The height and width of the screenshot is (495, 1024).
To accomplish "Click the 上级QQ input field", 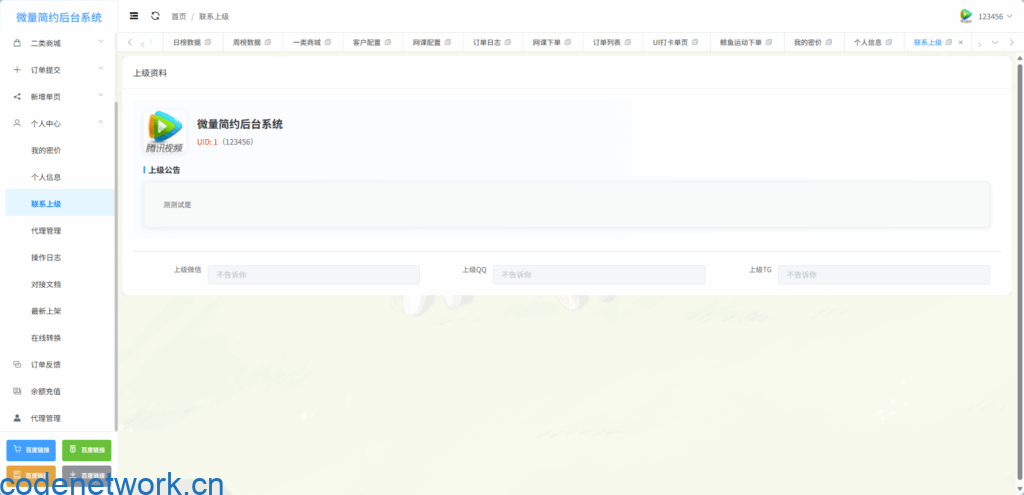I will click(x=598, y=275).
